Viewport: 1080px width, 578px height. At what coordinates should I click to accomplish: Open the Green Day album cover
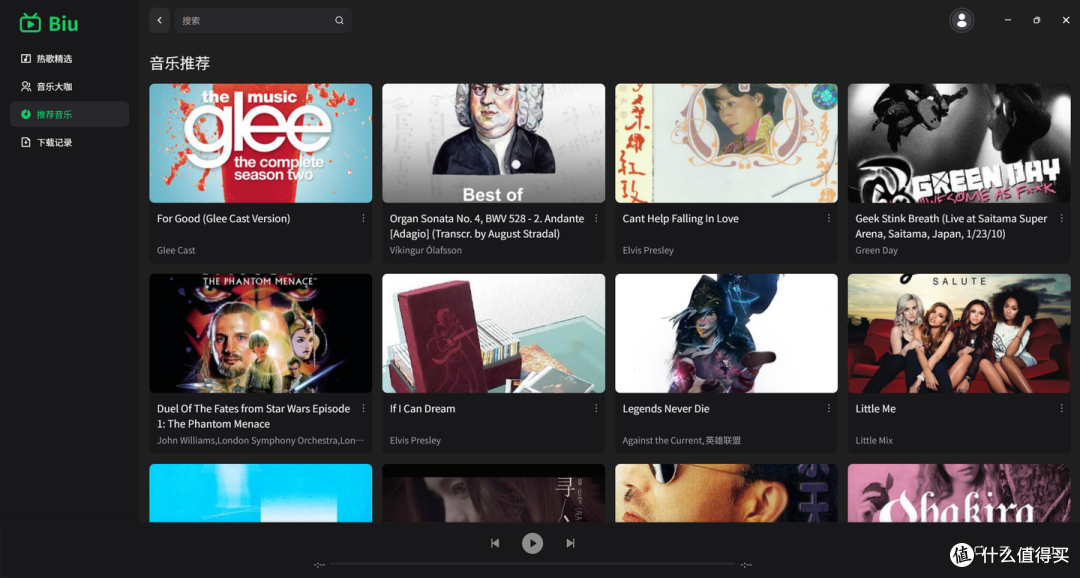click(959, 143)
